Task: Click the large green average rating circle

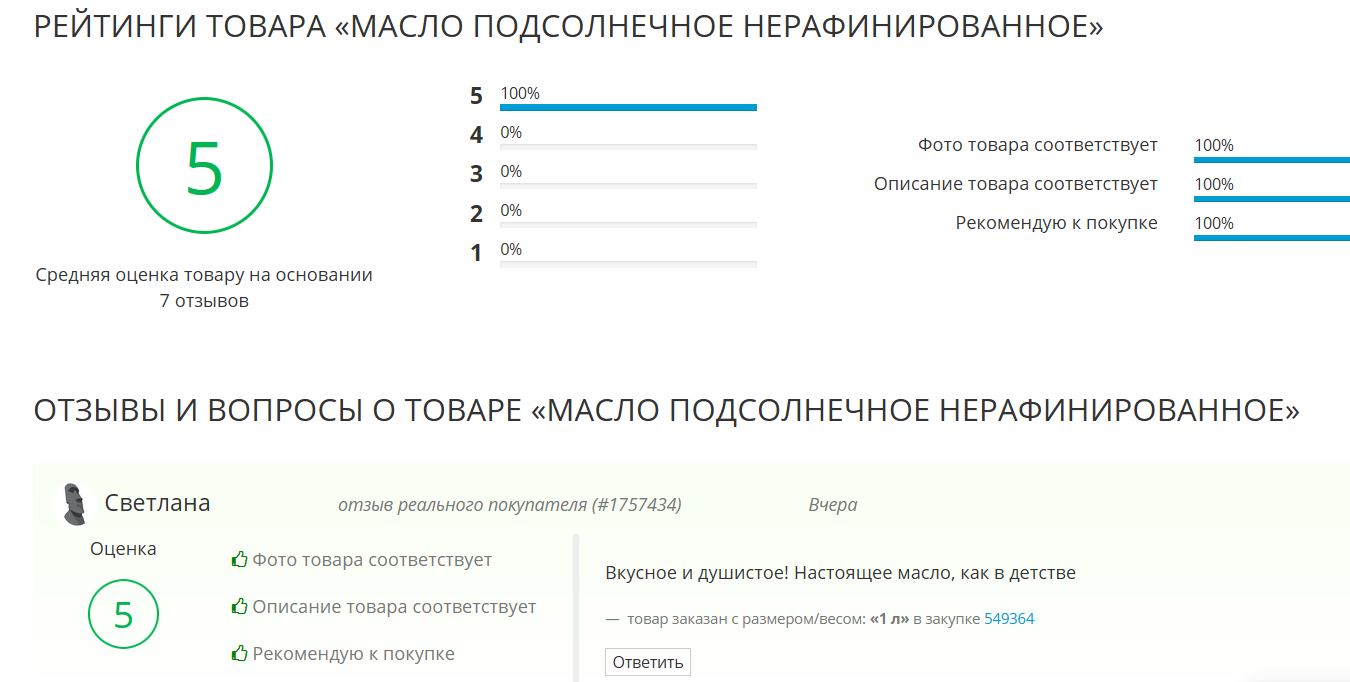Action: click(204, 166)
